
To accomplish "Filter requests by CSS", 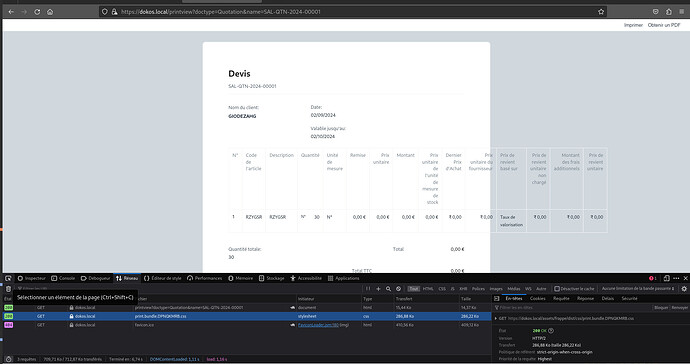I will point(442,289).
